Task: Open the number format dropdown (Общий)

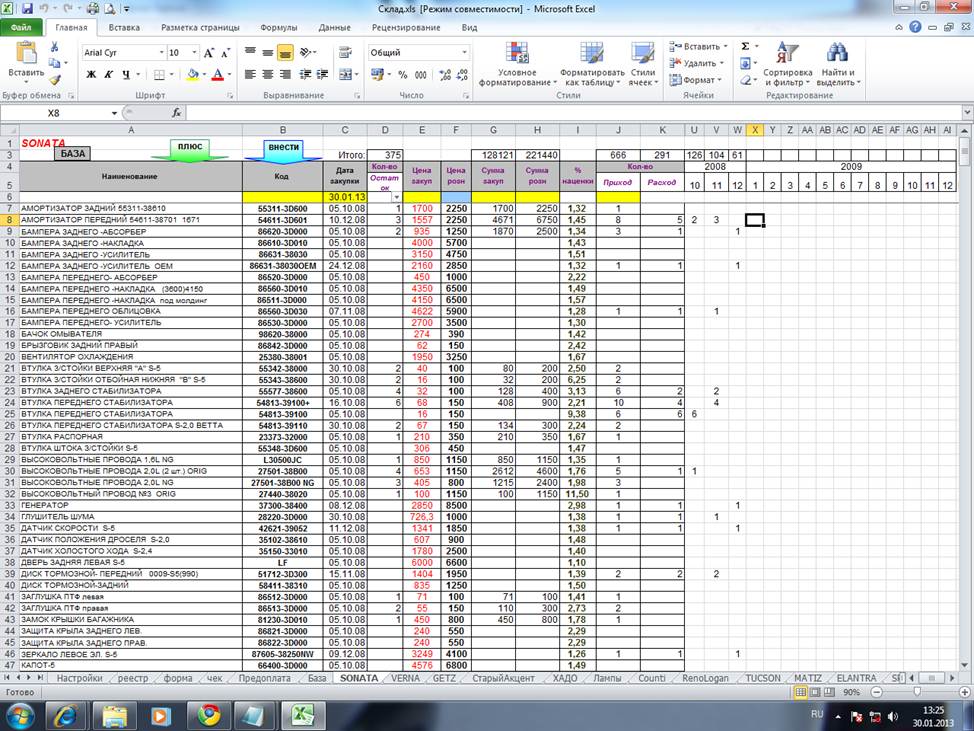Action: coord(464,53)
